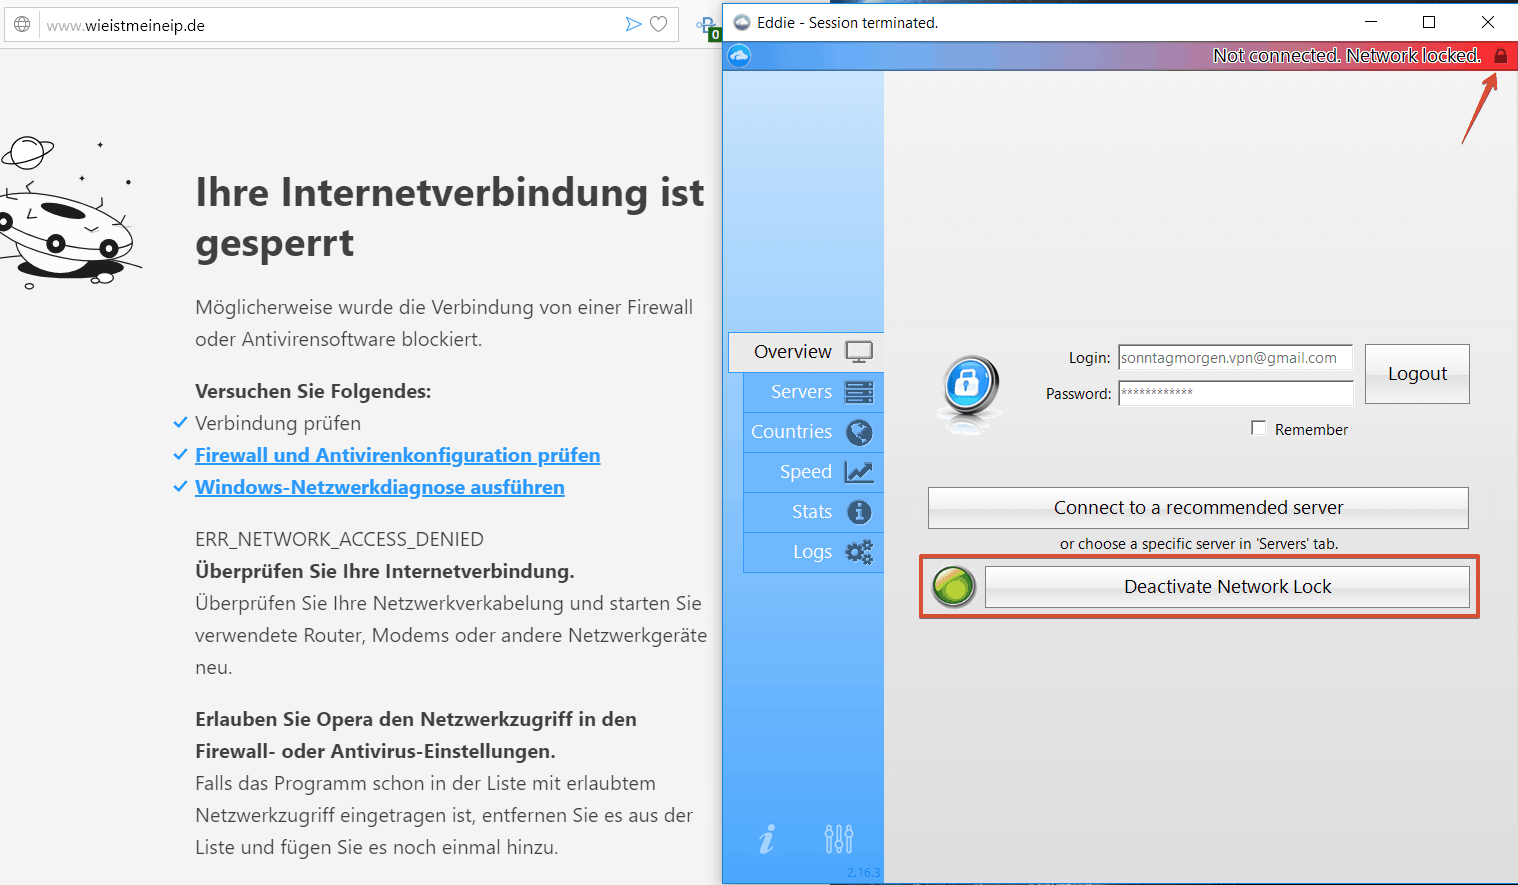Click the red padlock network lock status icon
This screenshot has height=885, width=1518.
coord(1501,56)
